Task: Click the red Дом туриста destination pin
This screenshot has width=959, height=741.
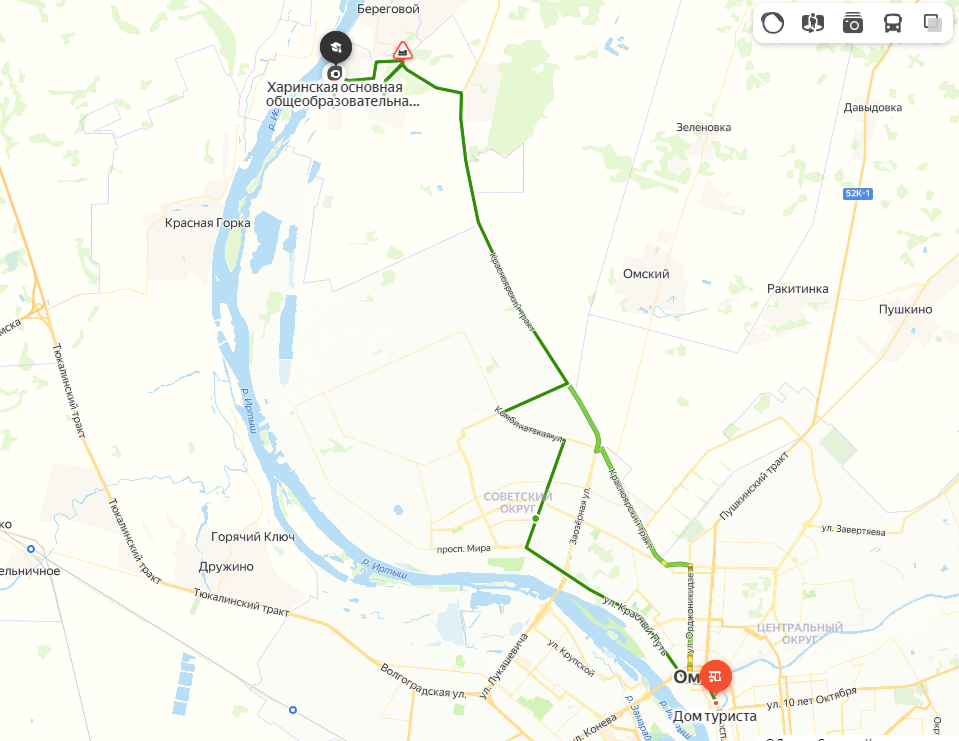Action: tap(716, 677)
